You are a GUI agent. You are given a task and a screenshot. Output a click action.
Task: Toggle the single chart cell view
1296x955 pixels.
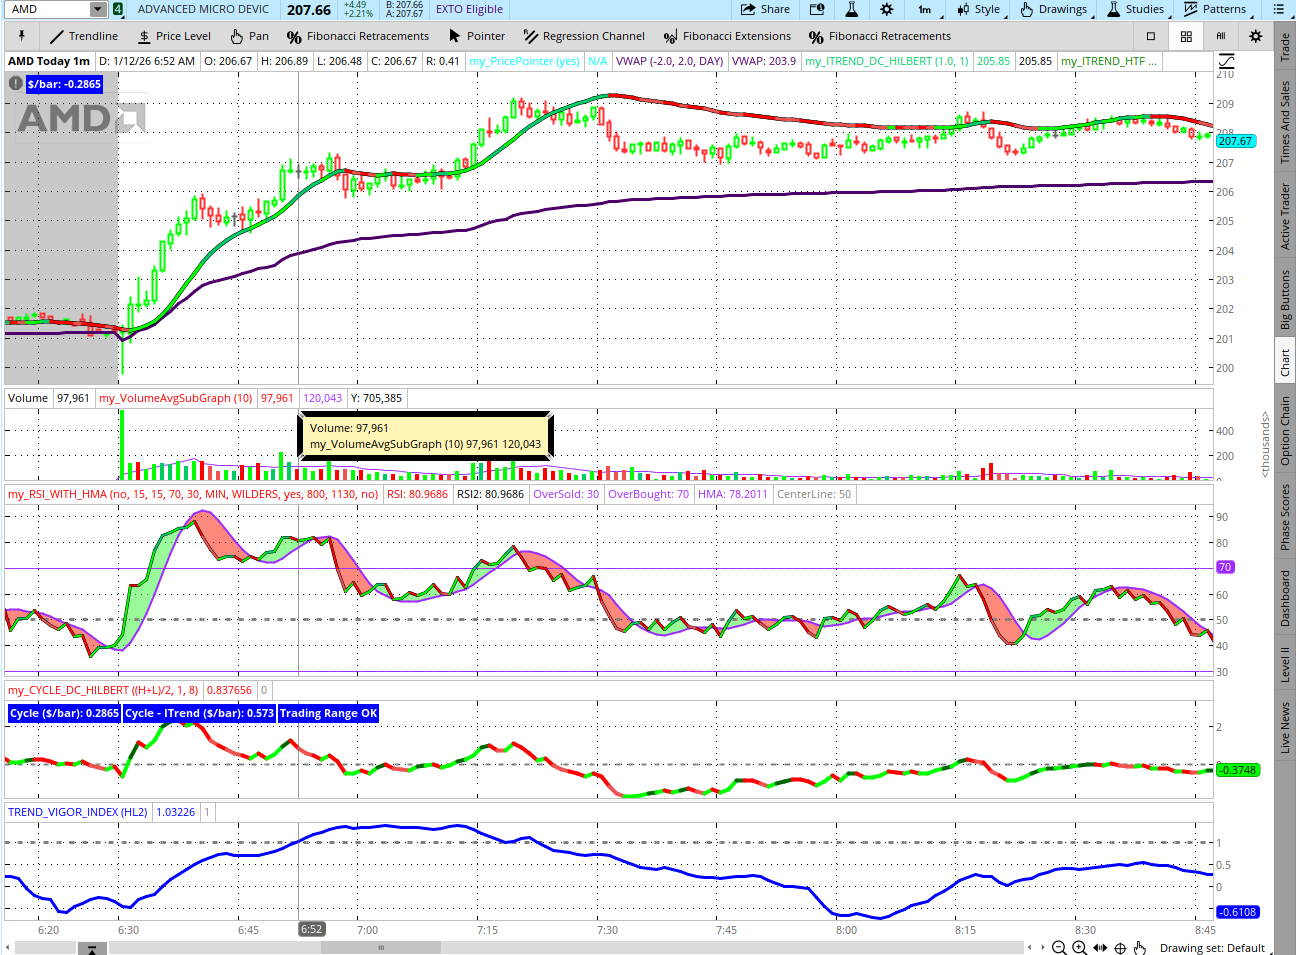pos(1151,36)
